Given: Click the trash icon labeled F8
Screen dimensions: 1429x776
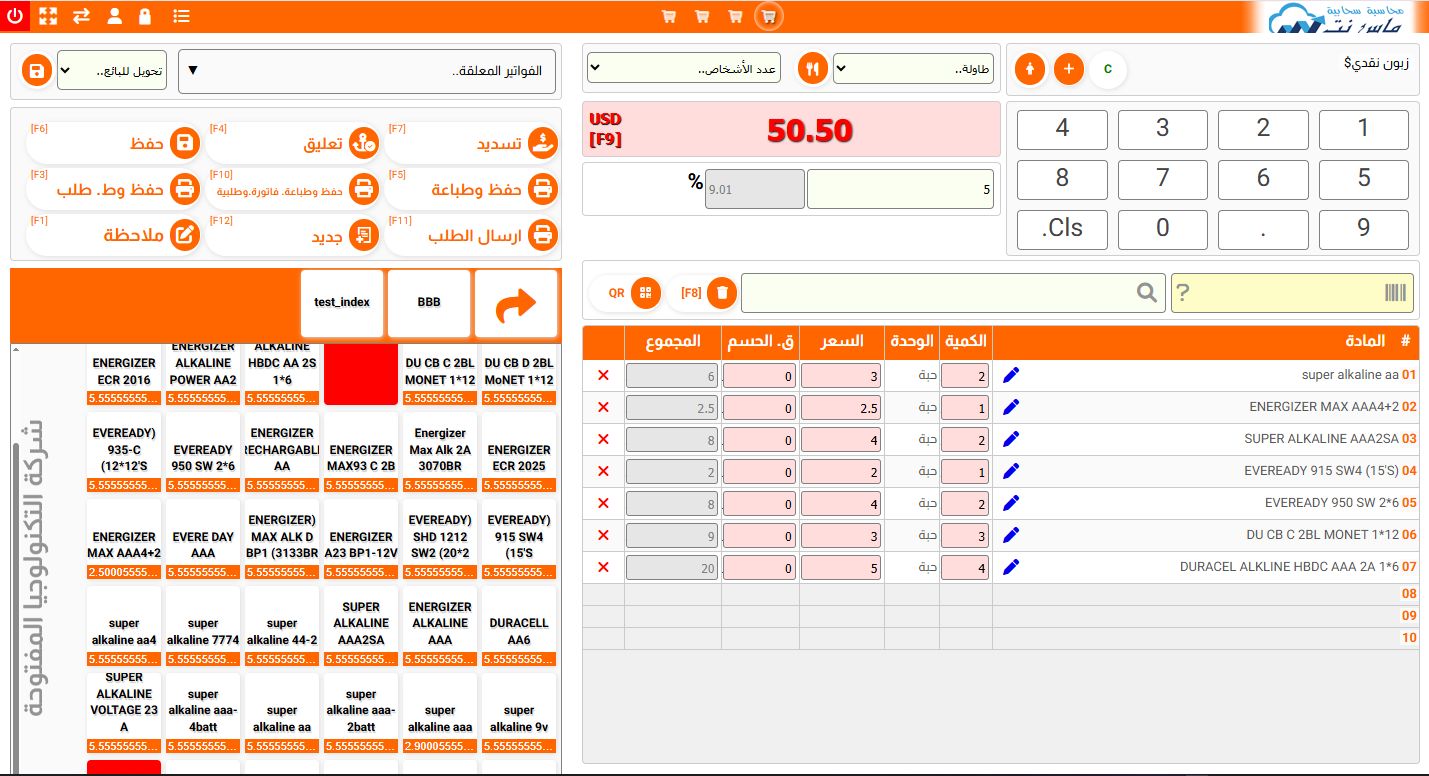Looking at the screenshot, I should point(722,293).
